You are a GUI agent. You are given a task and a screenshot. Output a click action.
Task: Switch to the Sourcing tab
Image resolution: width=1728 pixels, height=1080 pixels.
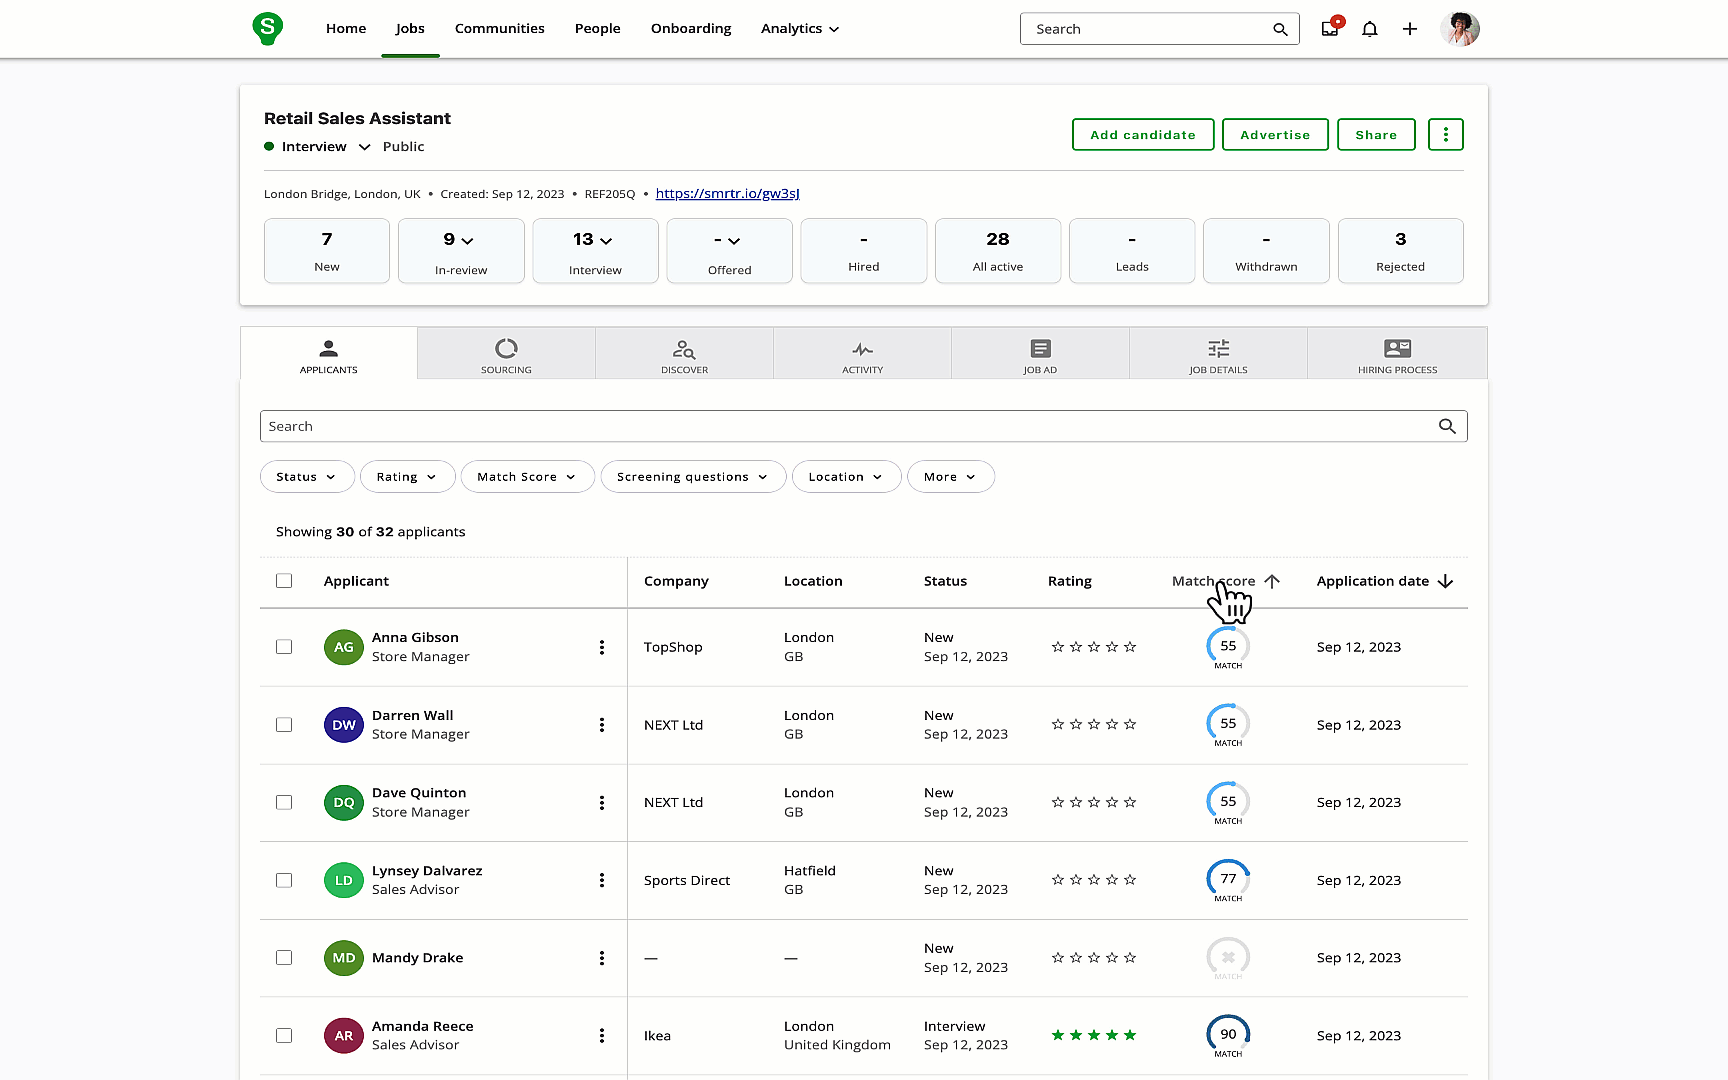click(506, 354)
